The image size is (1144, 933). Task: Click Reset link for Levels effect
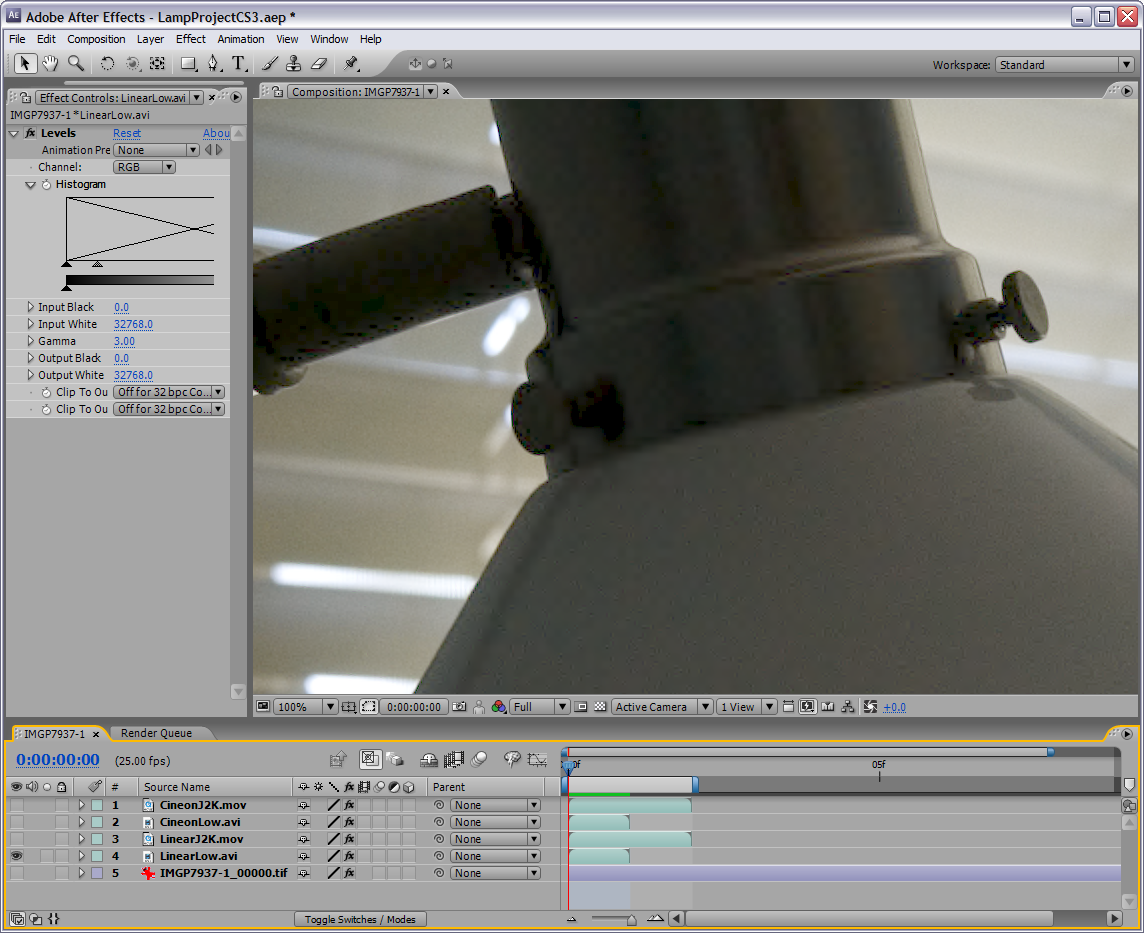[127, 133]
